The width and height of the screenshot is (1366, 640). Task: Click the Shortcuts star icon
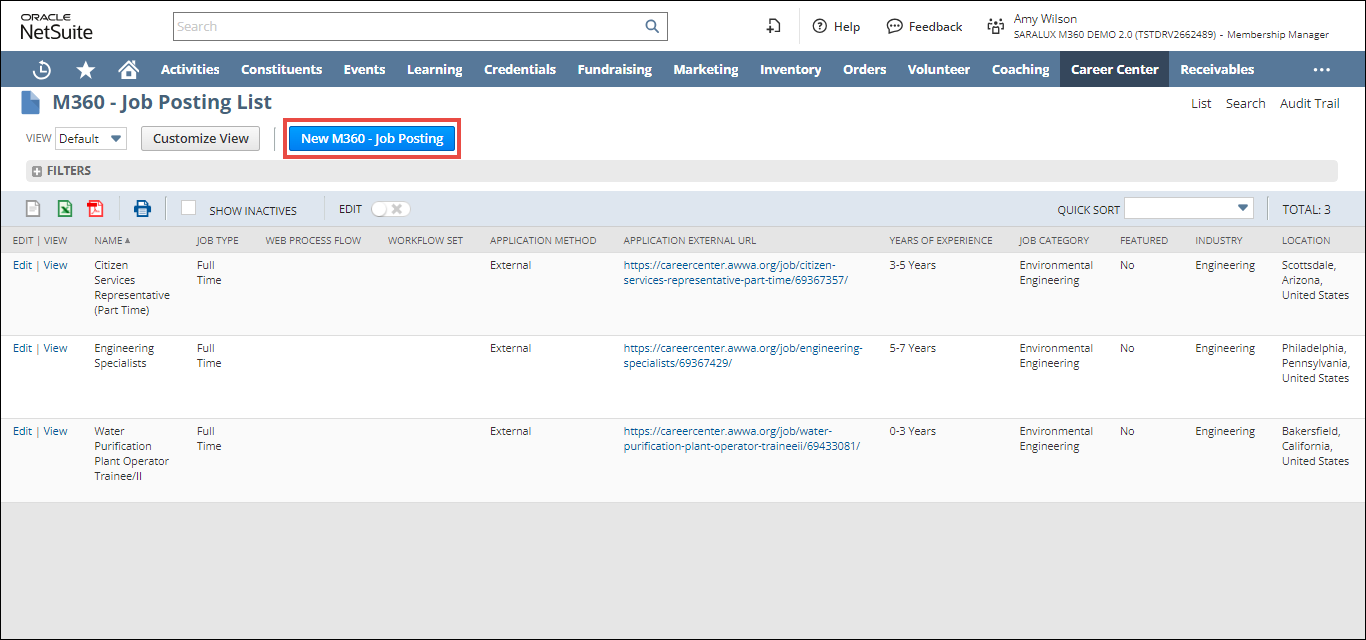[x=86, y=70]
